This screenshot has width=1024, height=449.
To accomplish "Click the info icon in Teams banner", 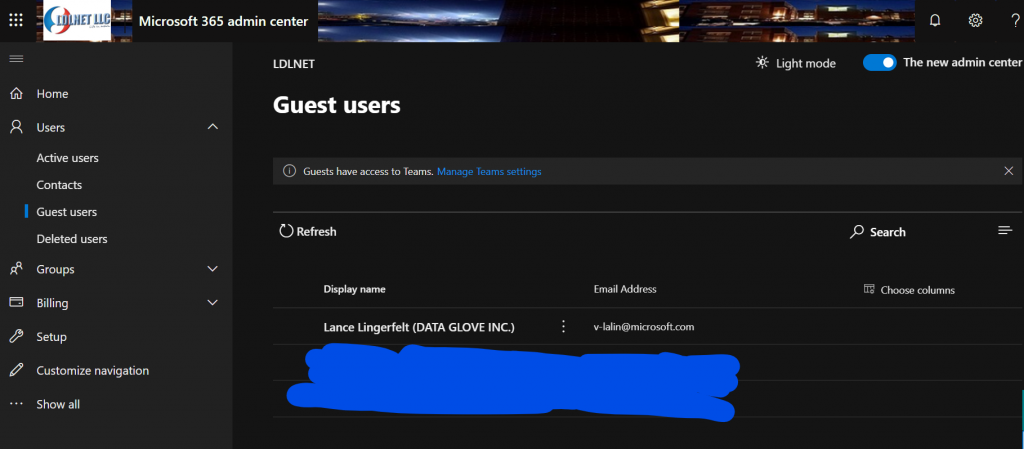I will 289,171.
